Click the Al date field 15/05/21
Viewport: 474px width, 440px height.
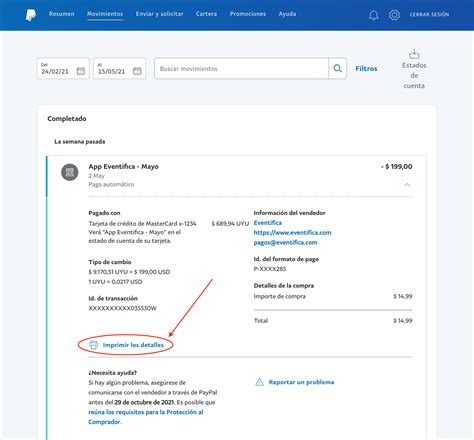[x=119, y=69]
